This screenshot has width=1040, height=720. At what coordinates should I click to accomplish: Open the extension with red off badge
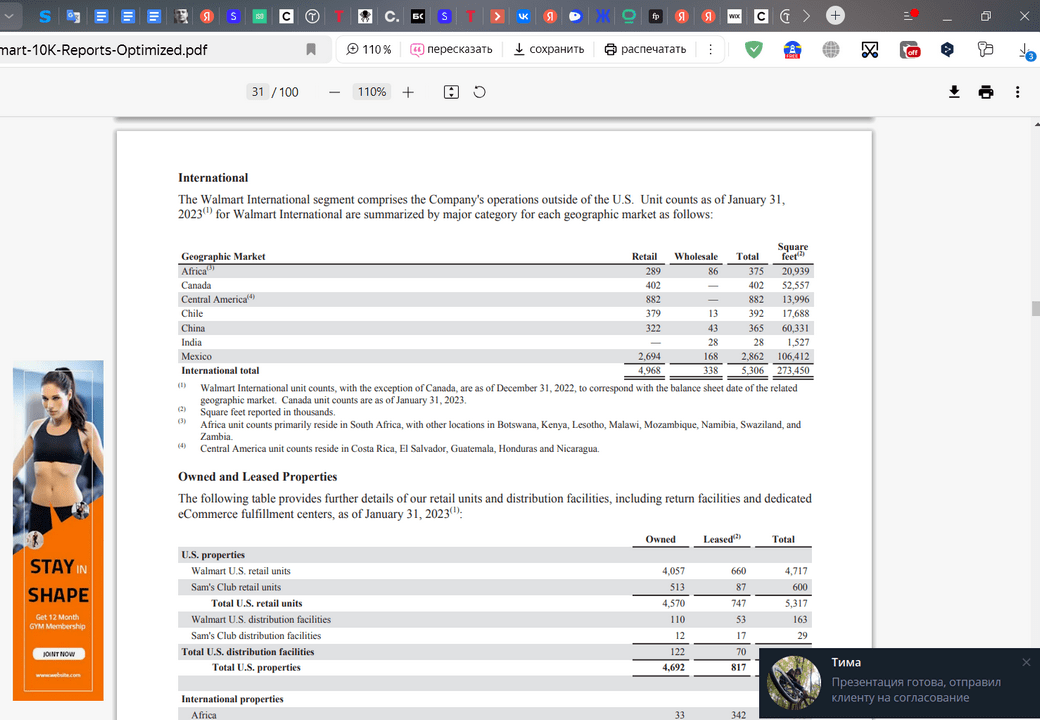coord(909,50)
